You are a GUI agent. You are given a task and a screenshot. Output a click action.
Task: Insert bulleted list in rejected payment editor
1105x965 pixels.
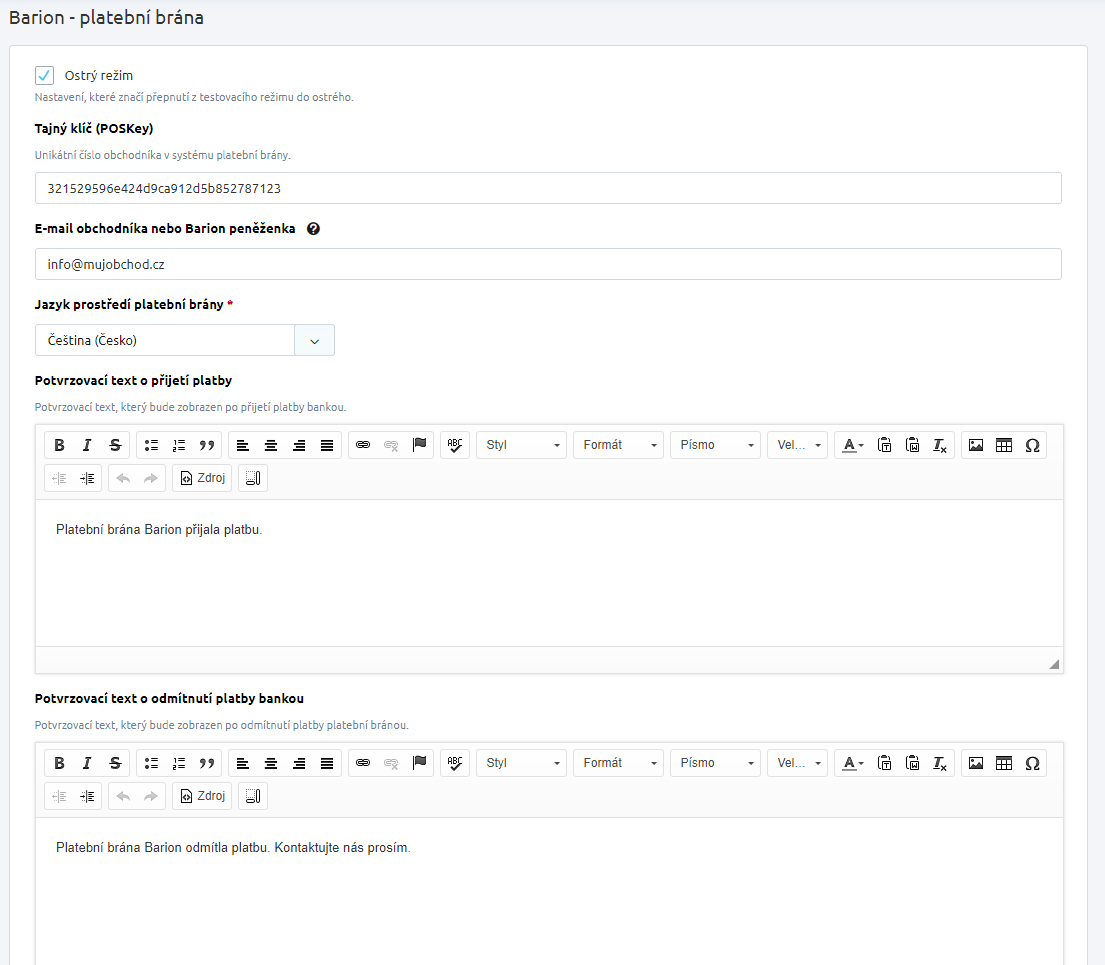[x=151, y=763]
